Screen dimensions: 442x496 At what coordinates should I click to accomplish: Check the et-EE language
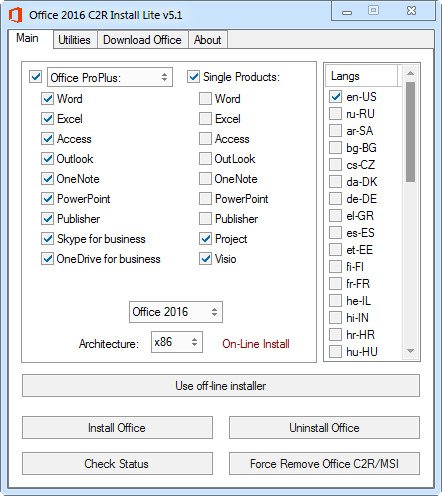click(x=335, y=250)
